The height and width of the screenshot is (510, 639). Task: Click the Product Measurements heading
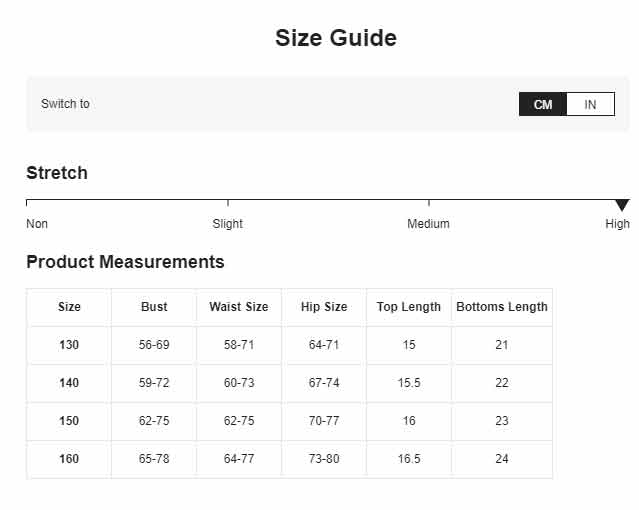tap(125, 262)
